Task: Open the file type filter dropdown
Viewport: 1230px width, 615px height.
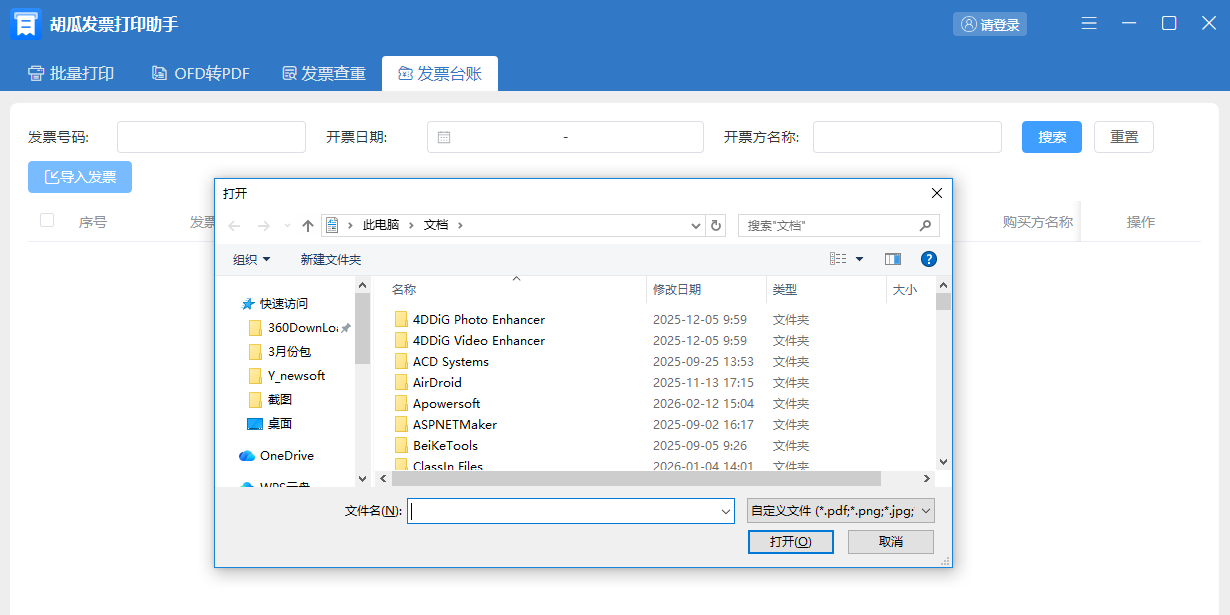Action: tap(841, 511)
